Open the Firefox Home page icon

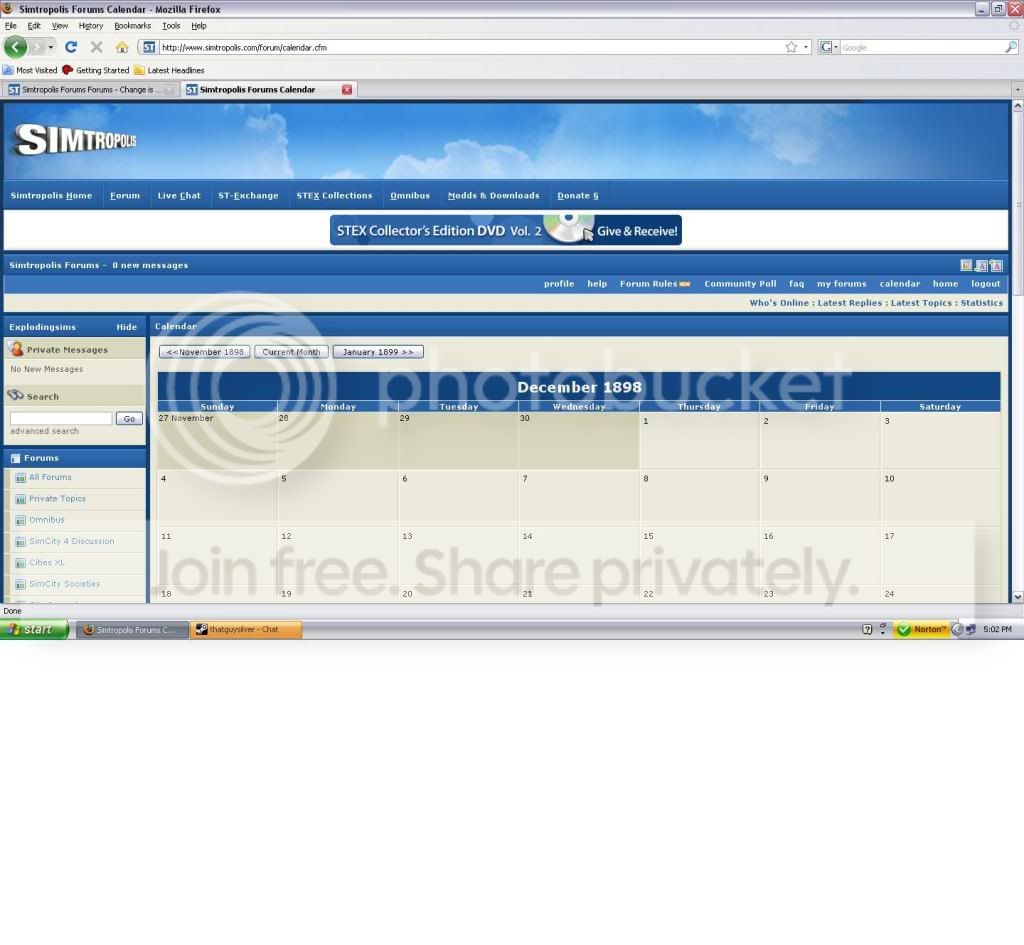pyautogui.click(x=121, y=47)
